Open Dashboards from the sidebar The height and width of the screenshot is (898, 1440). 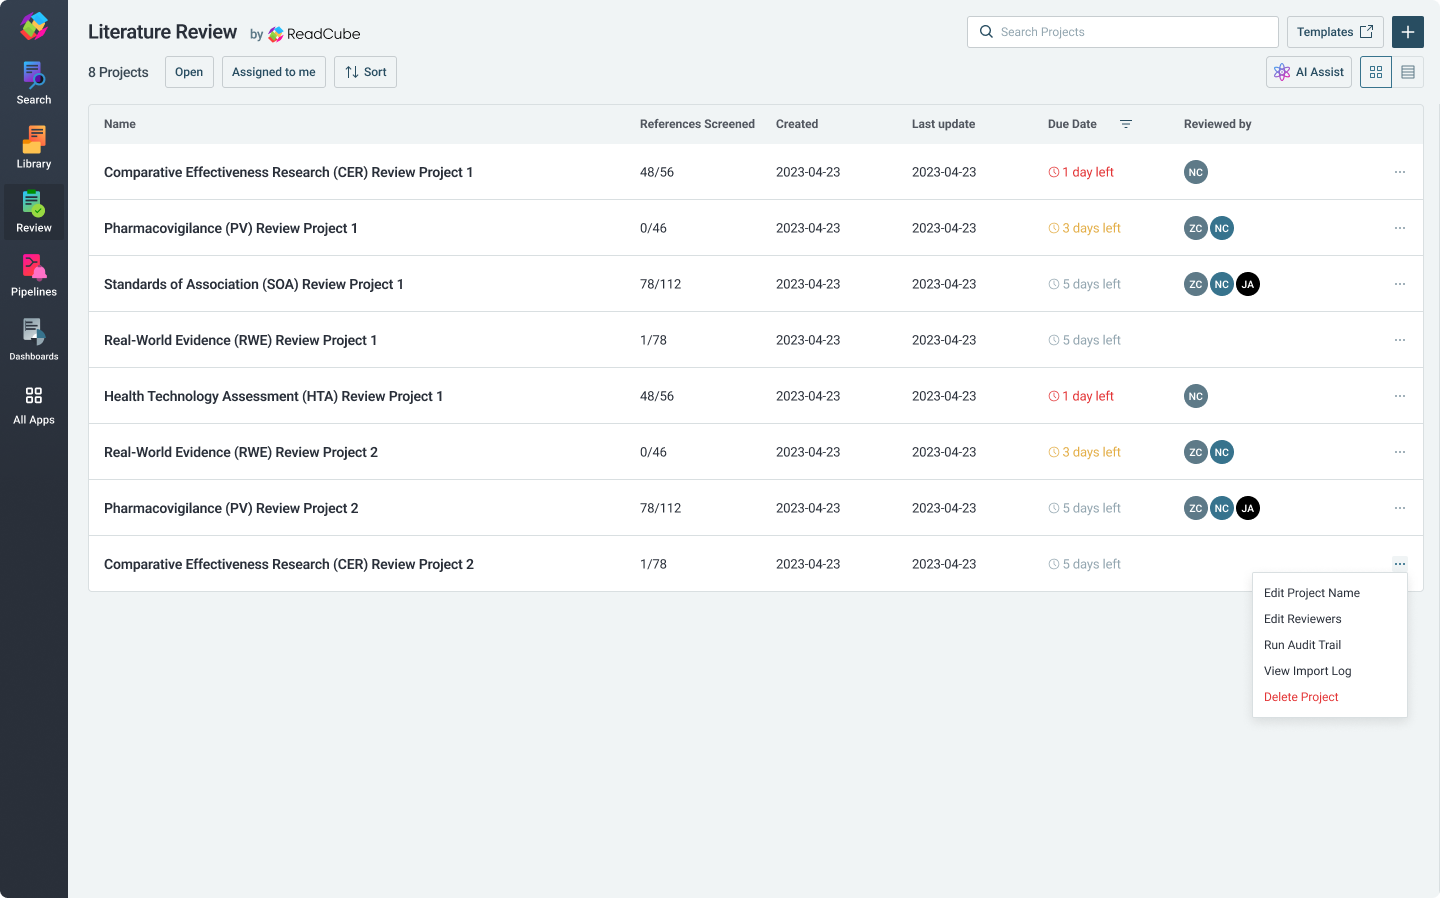tap(34, 340)
